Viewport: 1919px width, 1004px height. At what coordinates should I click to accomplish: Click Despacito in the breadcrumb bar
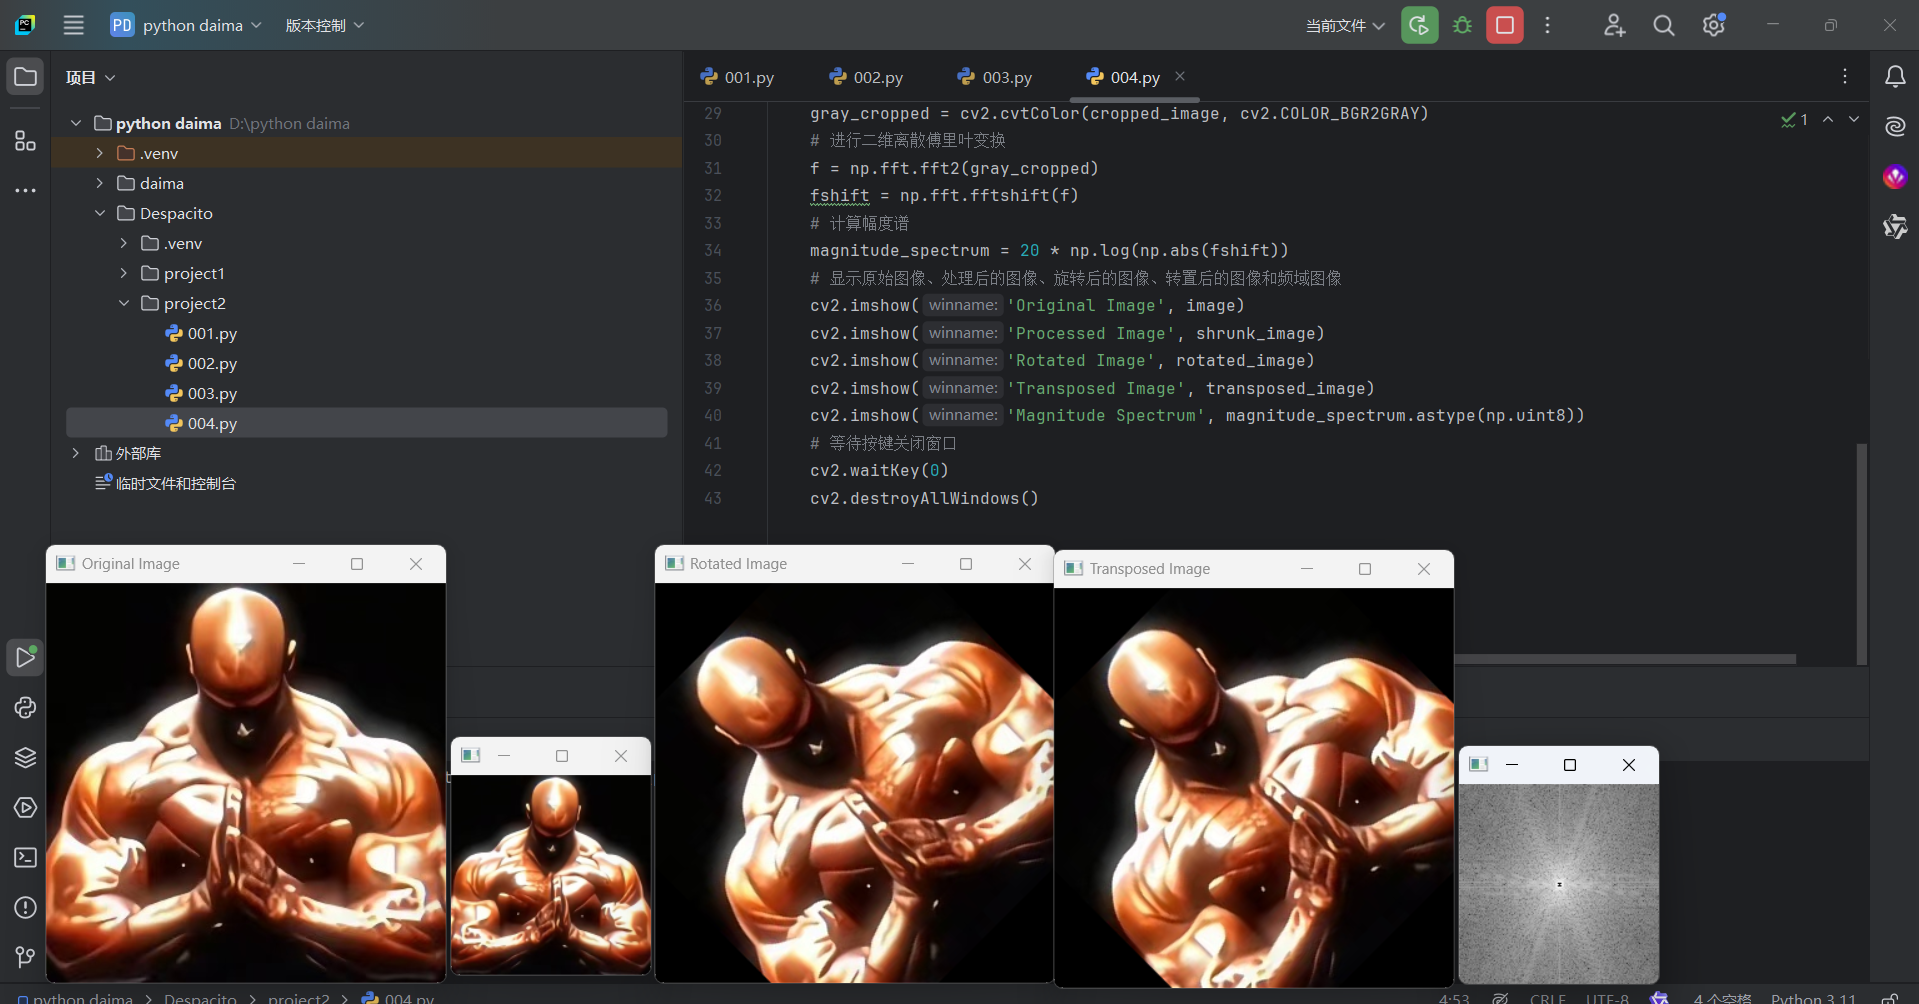point(200,997)
